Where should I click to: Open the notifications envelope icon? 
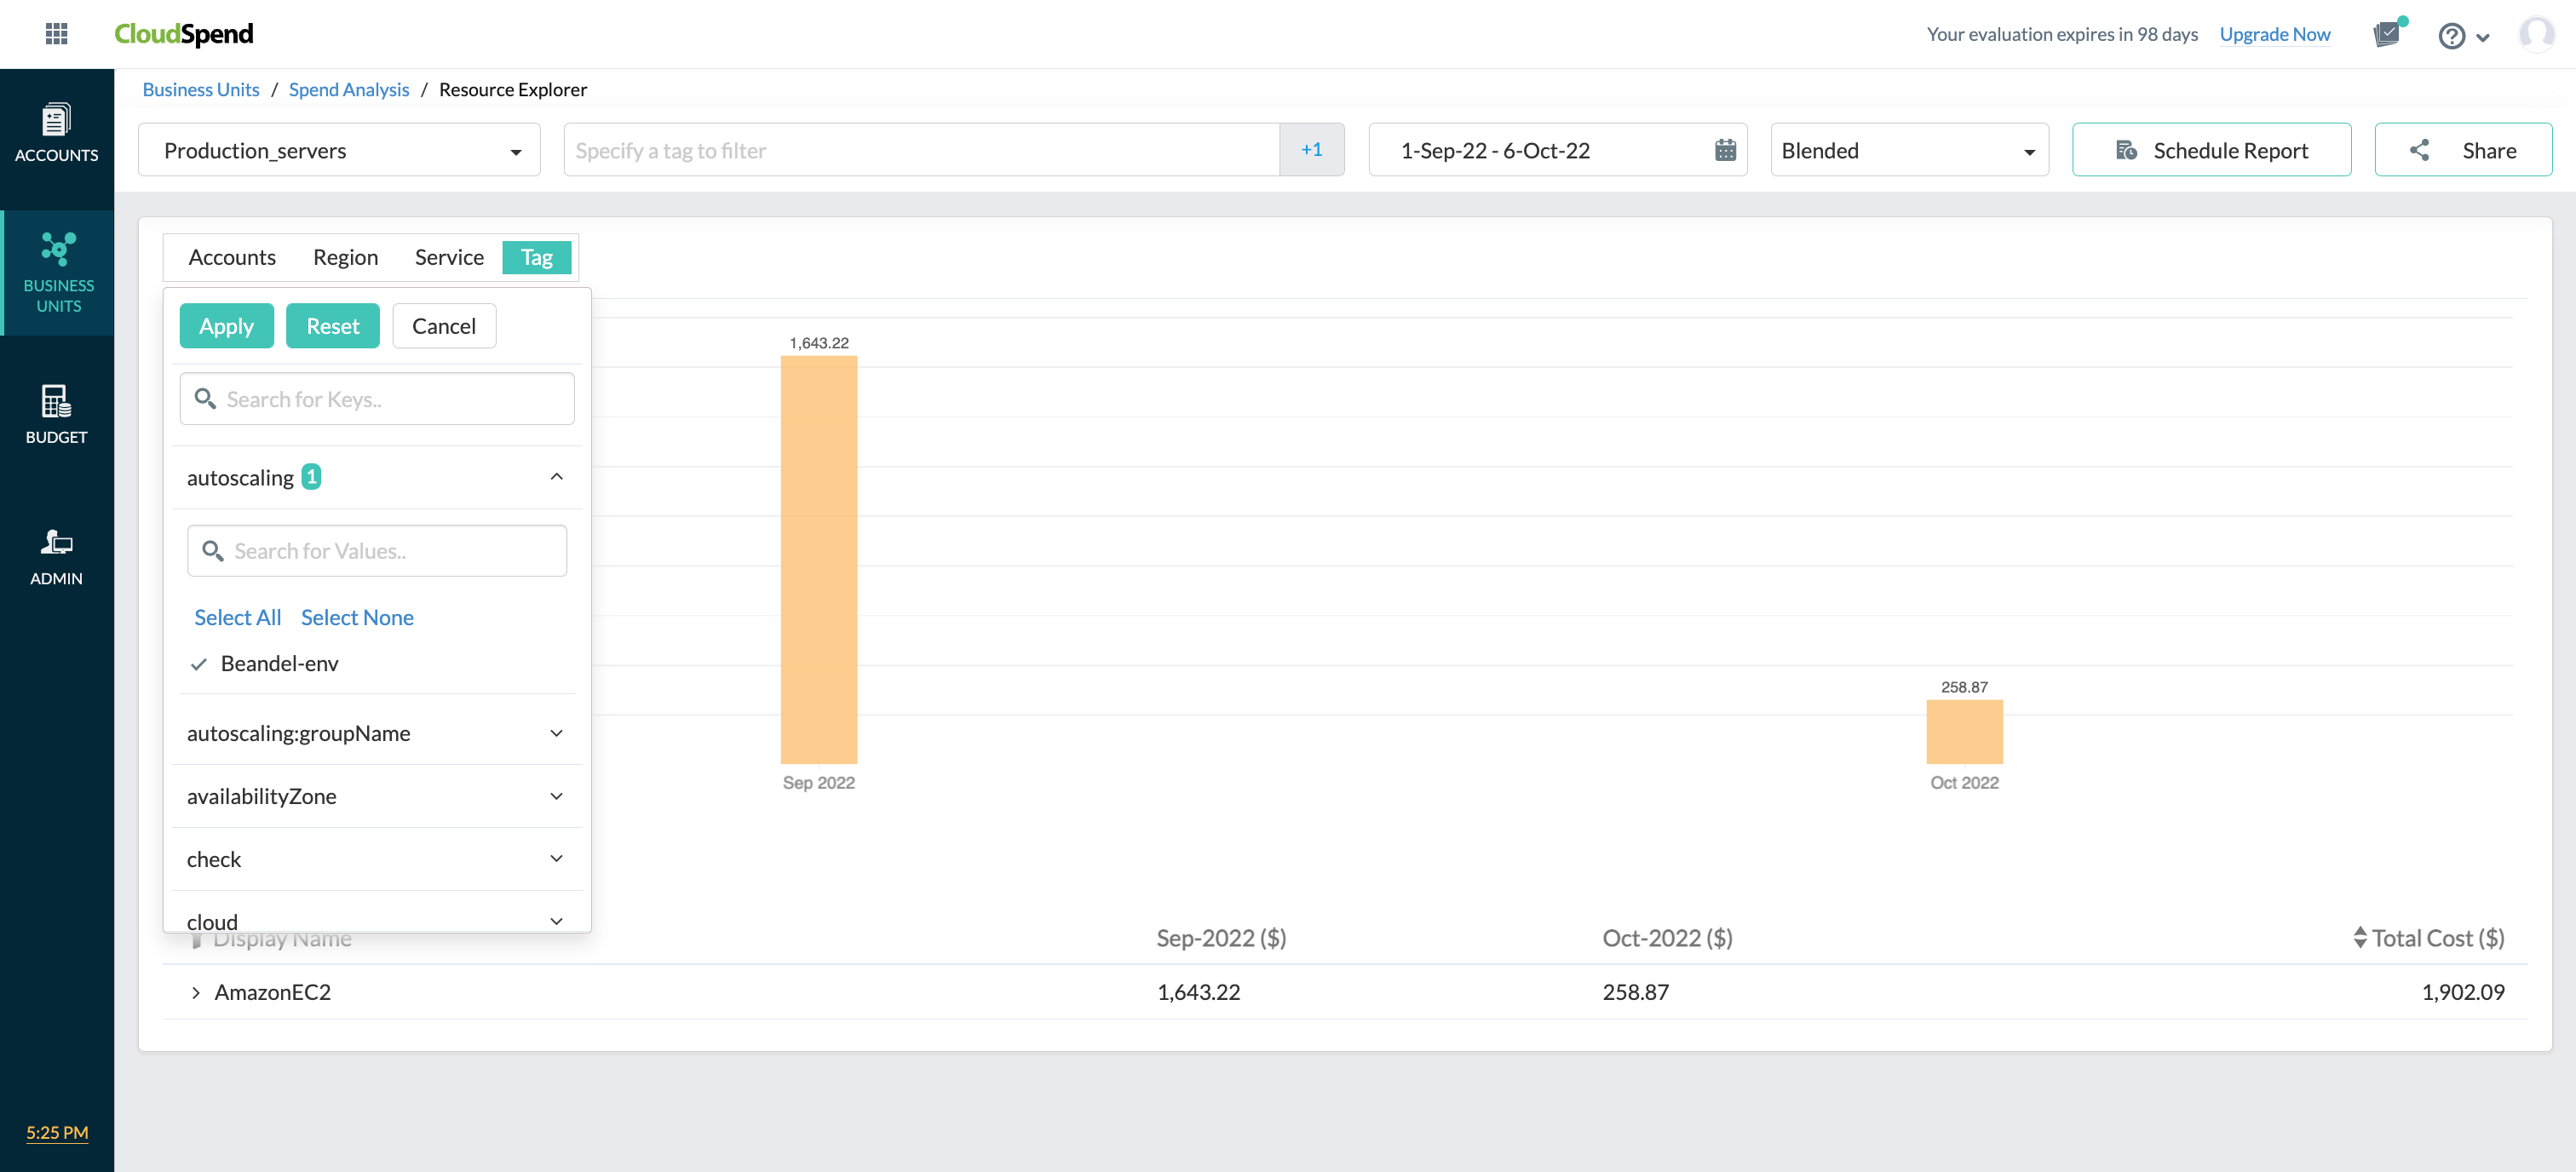[2389, 33]
